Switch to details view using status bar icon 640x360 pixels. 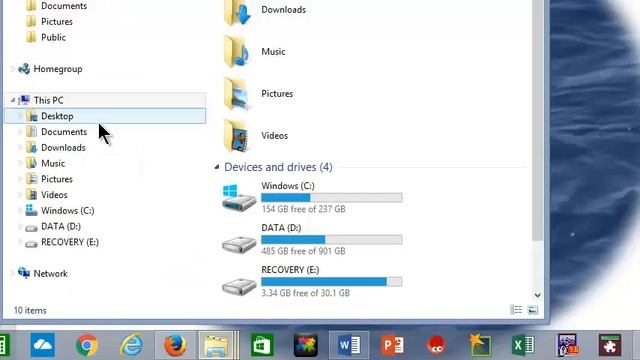[516, 310]
